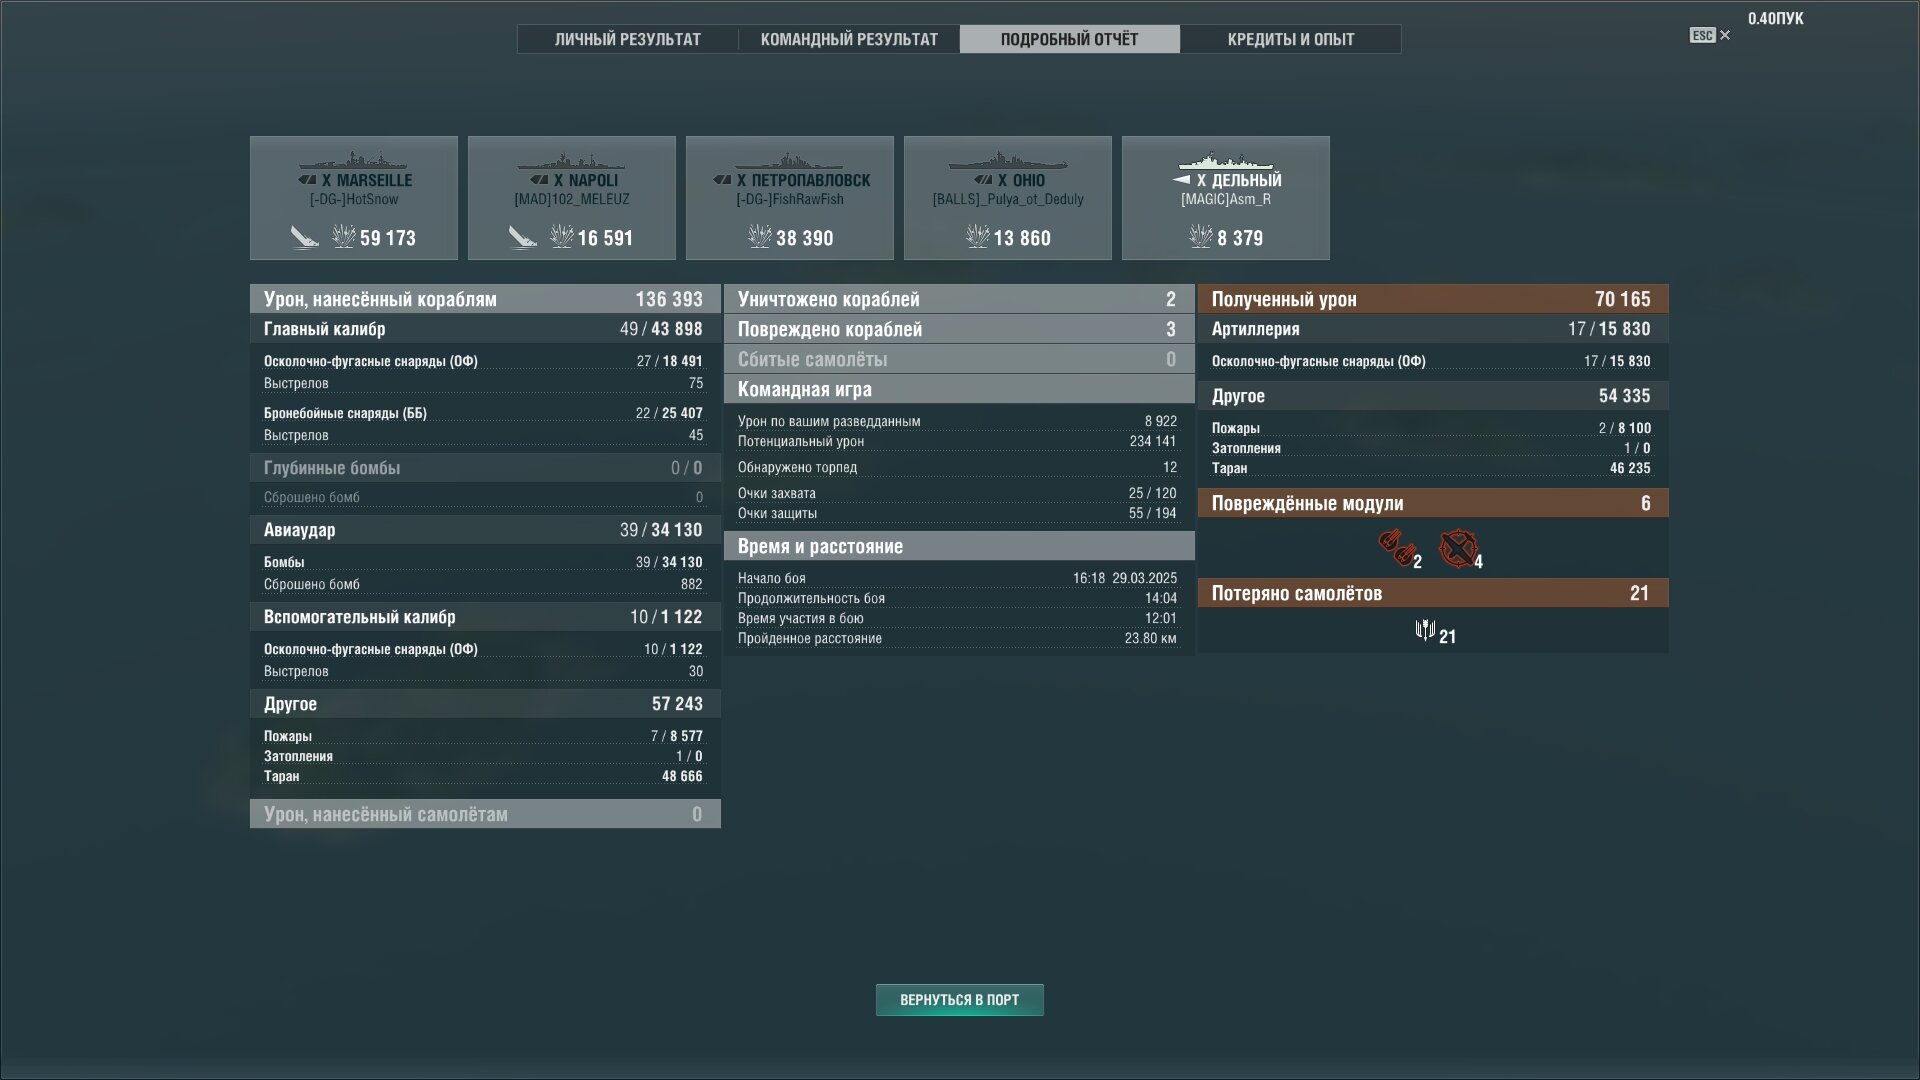The image size is (1920, 1080).
Task: Click the Потеряно самолётов header
Action: click(x=1433, y=593)
